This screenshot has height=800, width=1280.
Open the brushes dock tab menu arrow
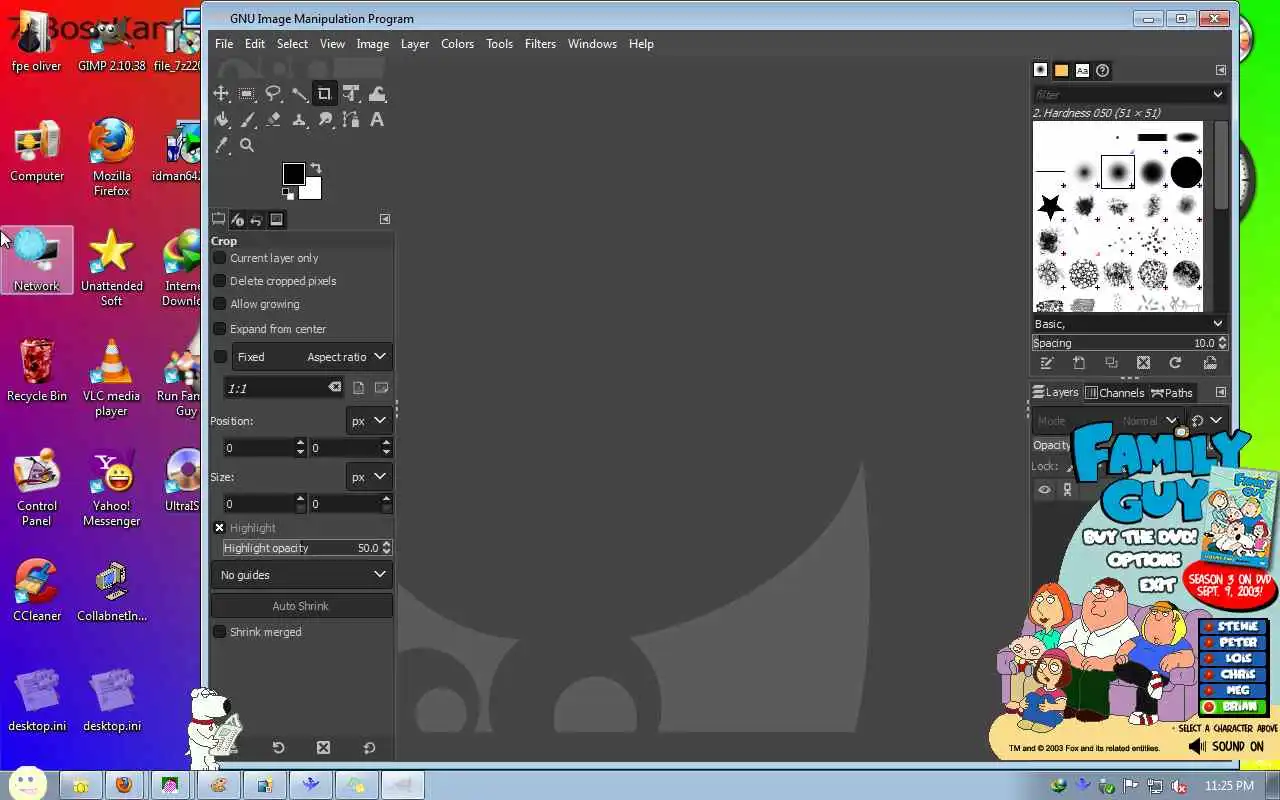pos(1221,70)
